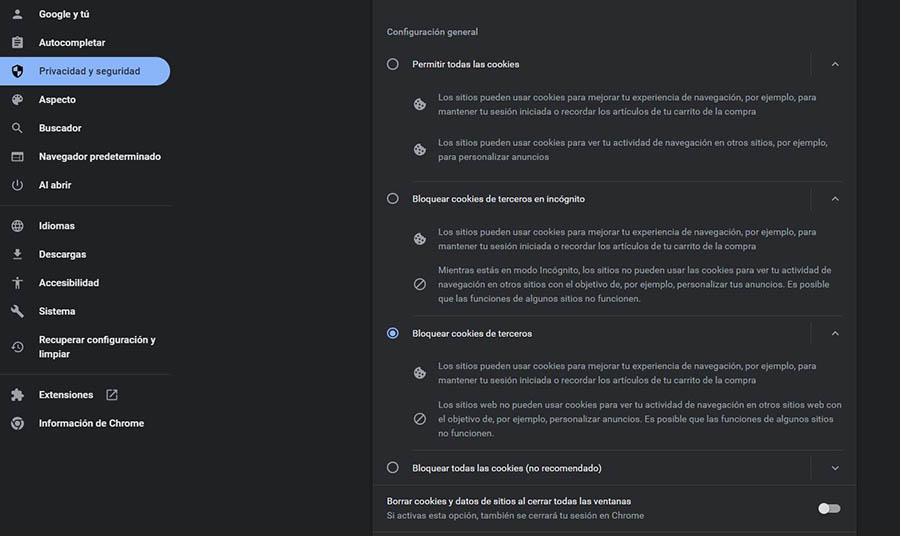The image size is (900, 536).
Task: Select Bloquear todas las cookies option
Action: 393,468
